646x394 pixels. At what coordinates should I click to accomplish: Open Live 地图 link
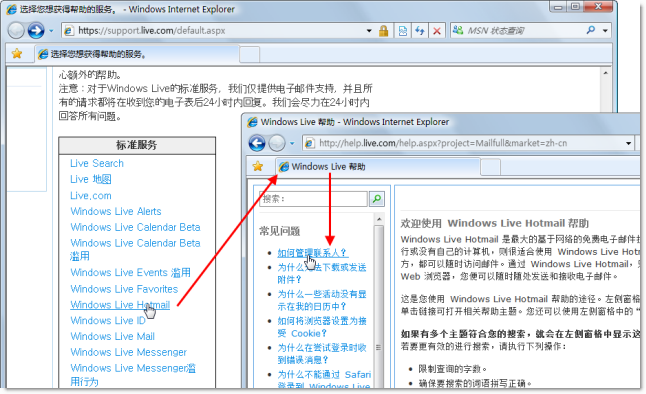(x=91, y=179)
